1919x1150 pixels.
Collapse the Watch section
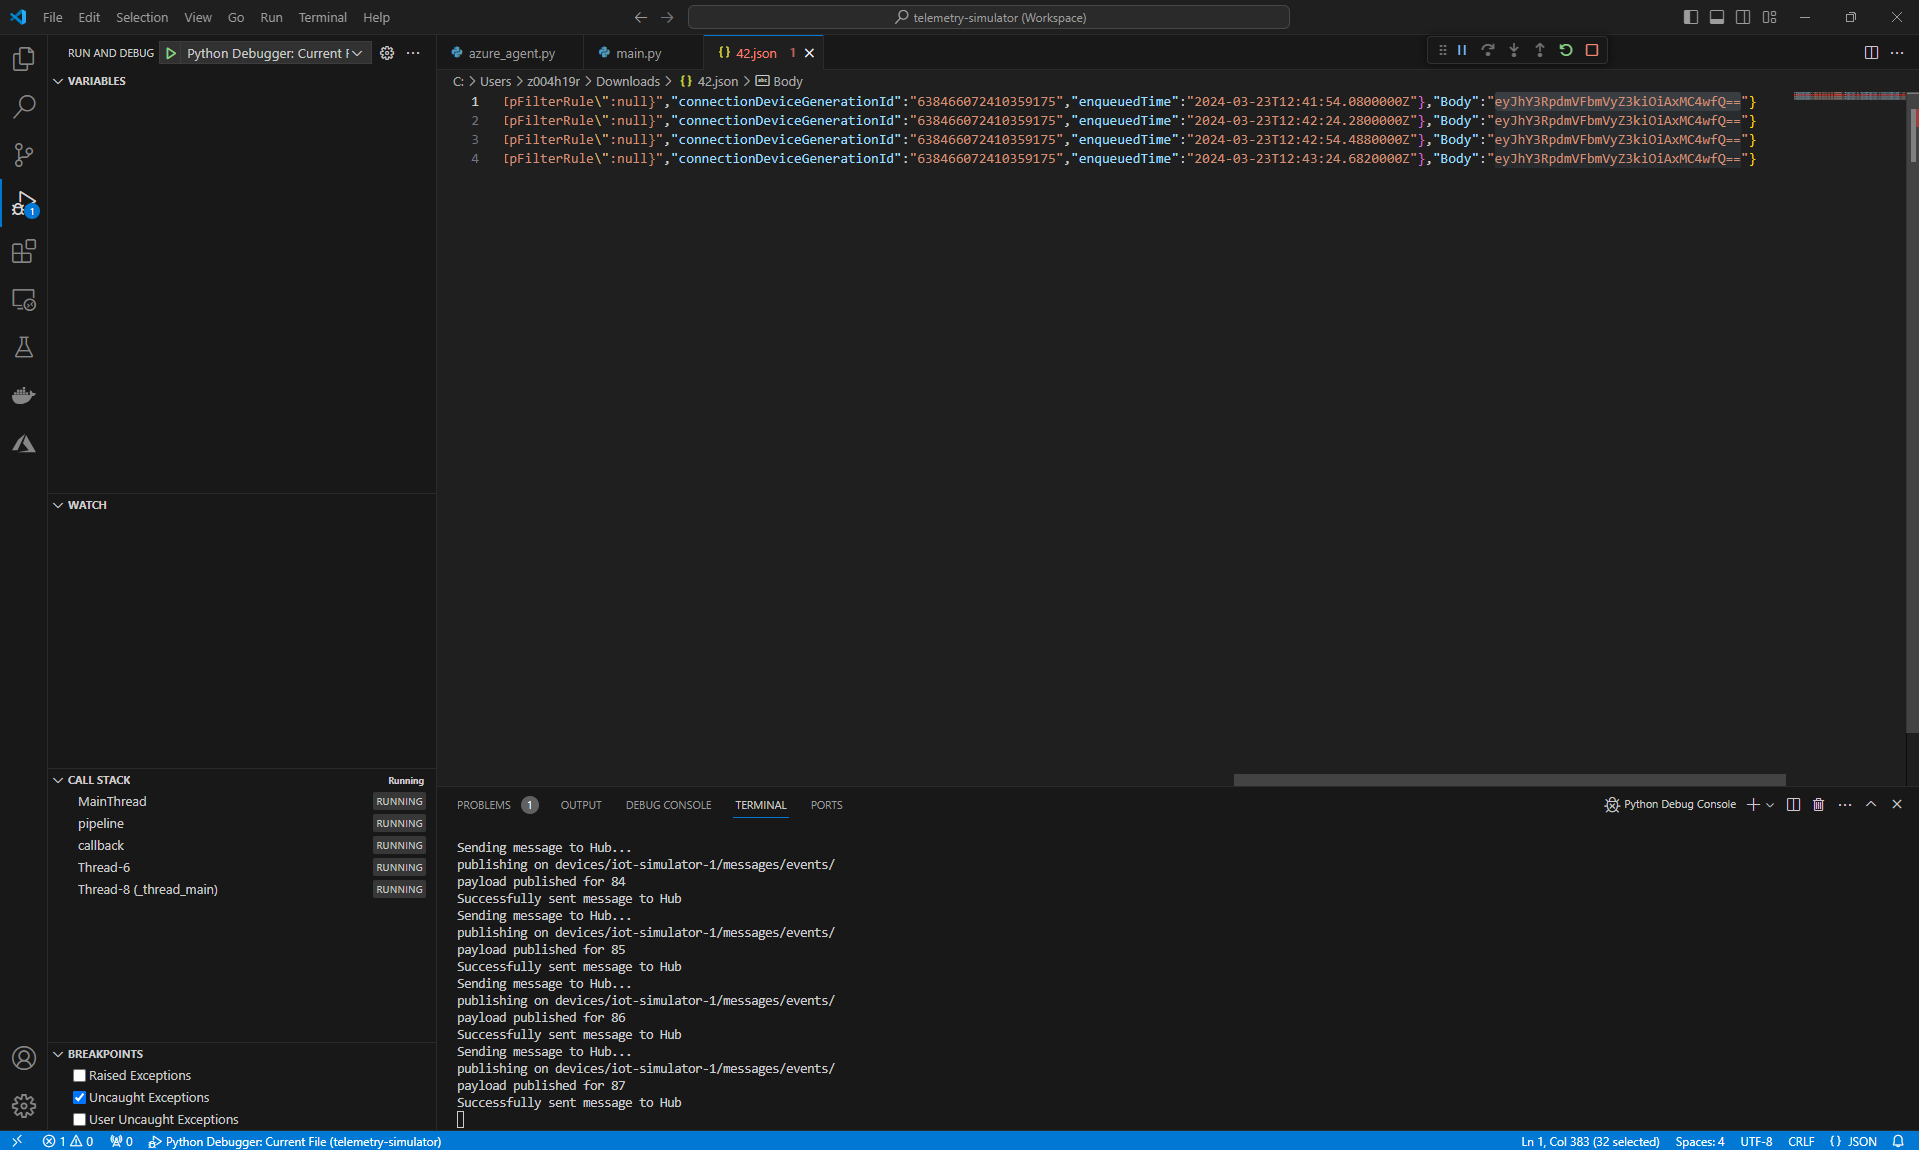pos(57,505)
